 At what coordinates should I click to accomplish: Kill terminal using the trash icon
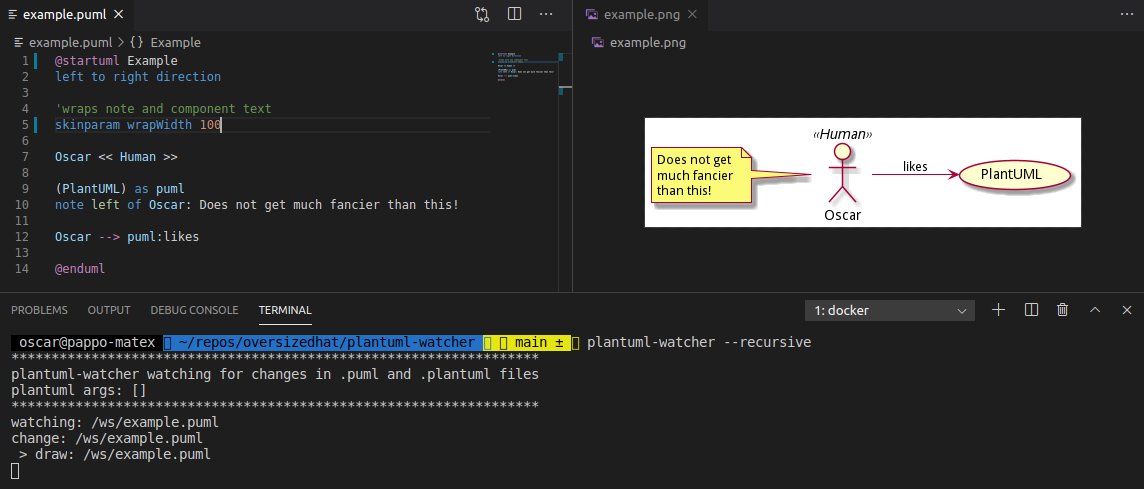[x=1063, y=310]
